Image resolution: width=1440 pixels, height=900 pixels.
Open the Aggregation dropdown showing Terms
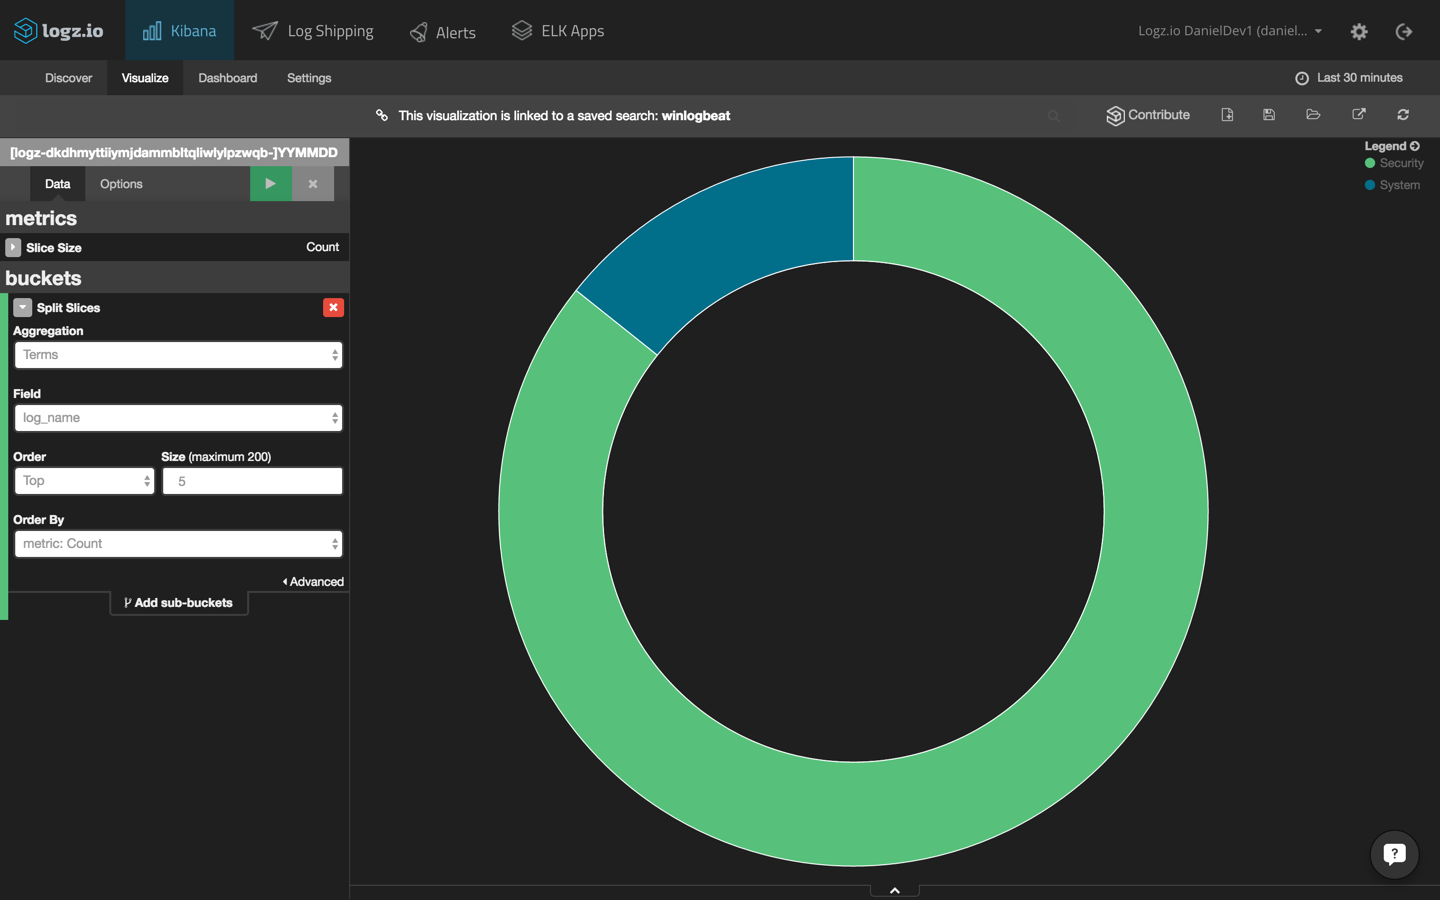tap(178, 355)
